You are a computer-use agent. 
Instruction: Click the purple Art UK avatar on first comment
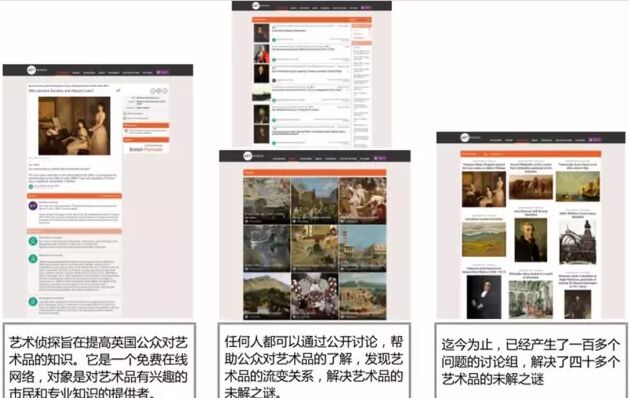click(x=32, y=206)
